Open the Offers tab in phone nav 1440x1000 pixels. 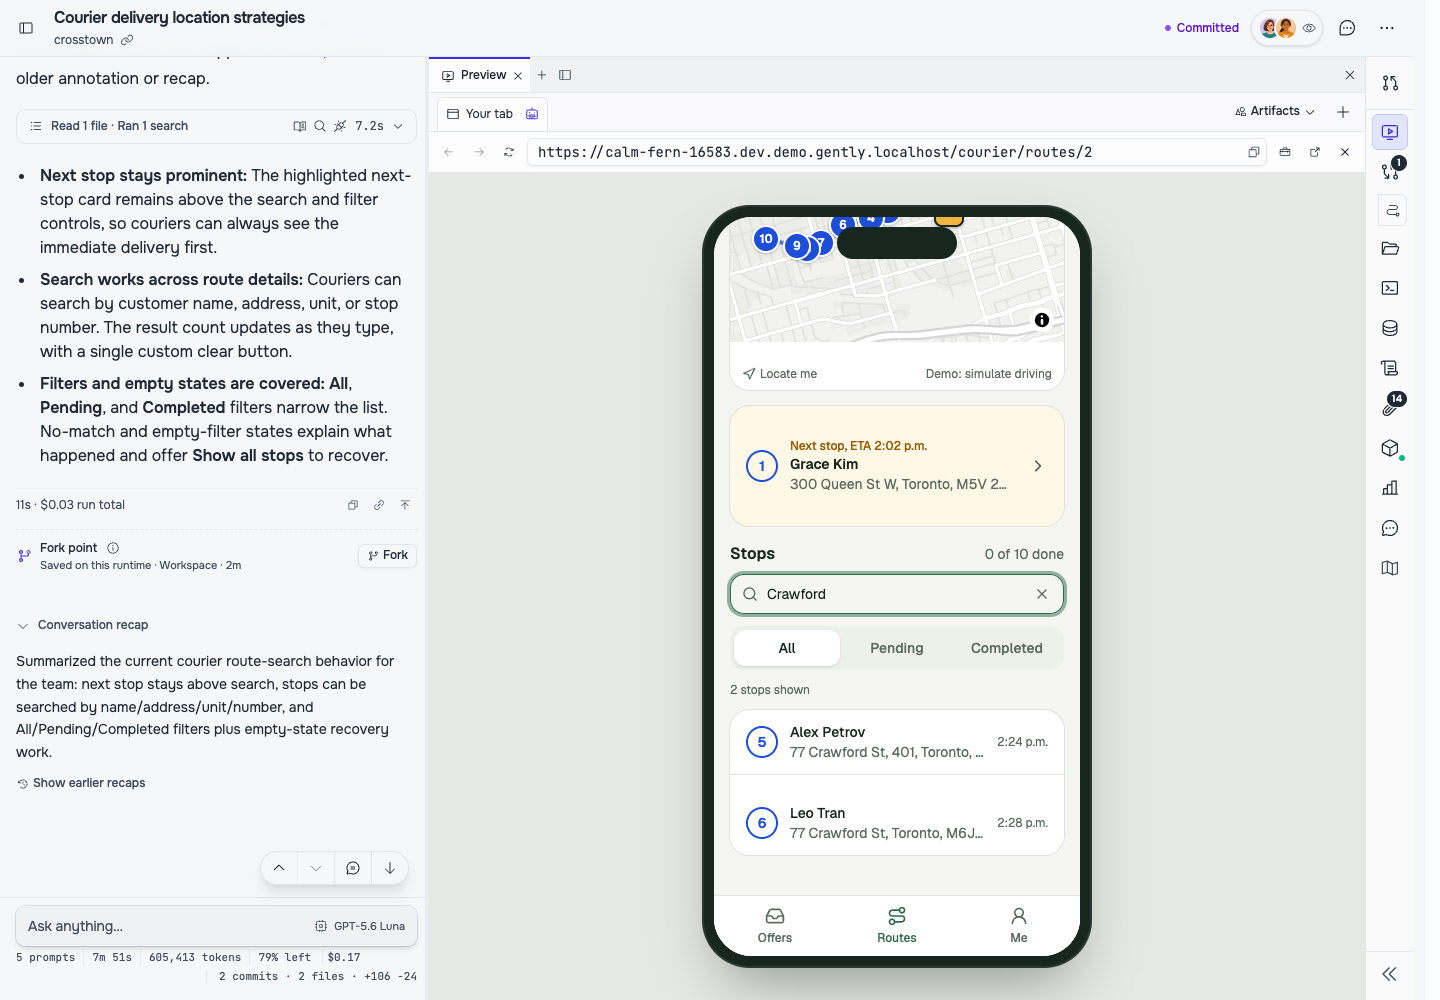pos(775,926)
